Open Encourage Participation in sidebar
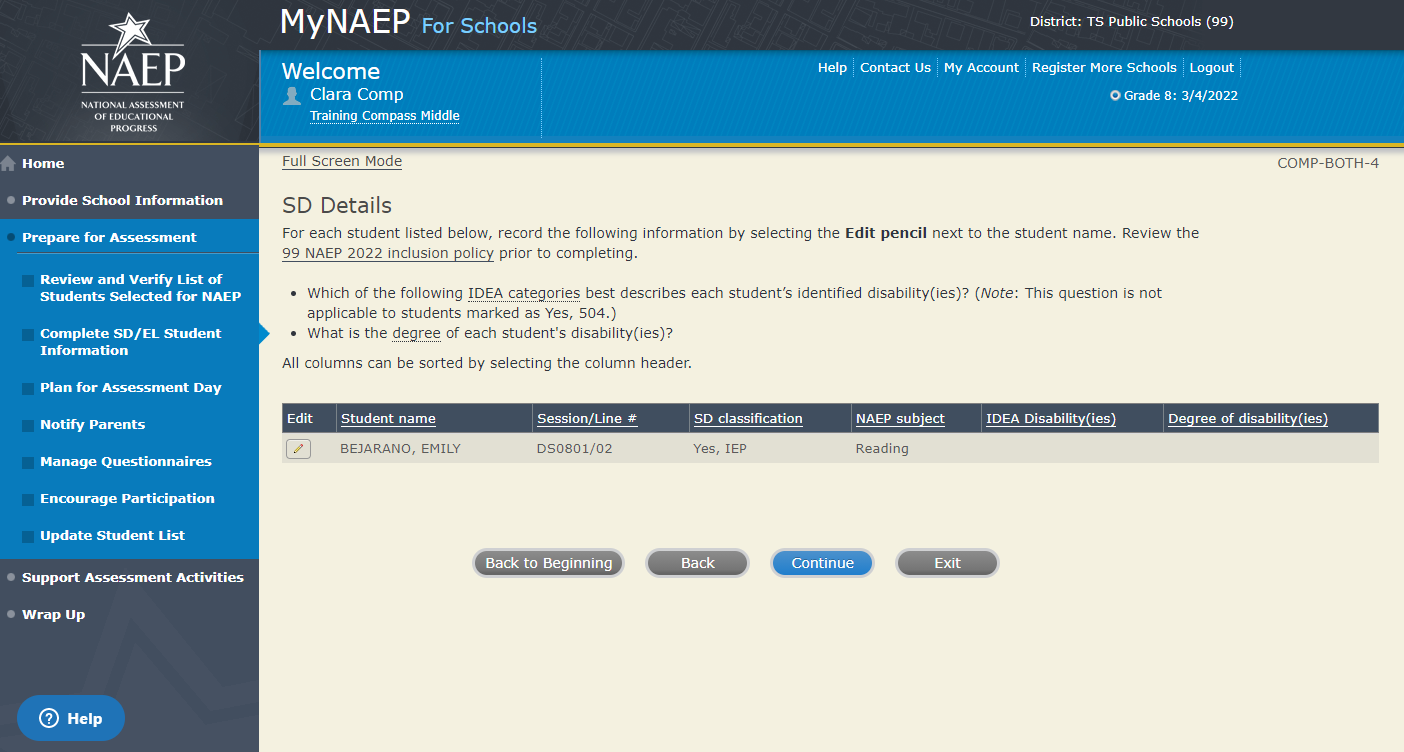The height and width of the screenshot is (752, 1404). pyautogui.click(x=127, y=499)
